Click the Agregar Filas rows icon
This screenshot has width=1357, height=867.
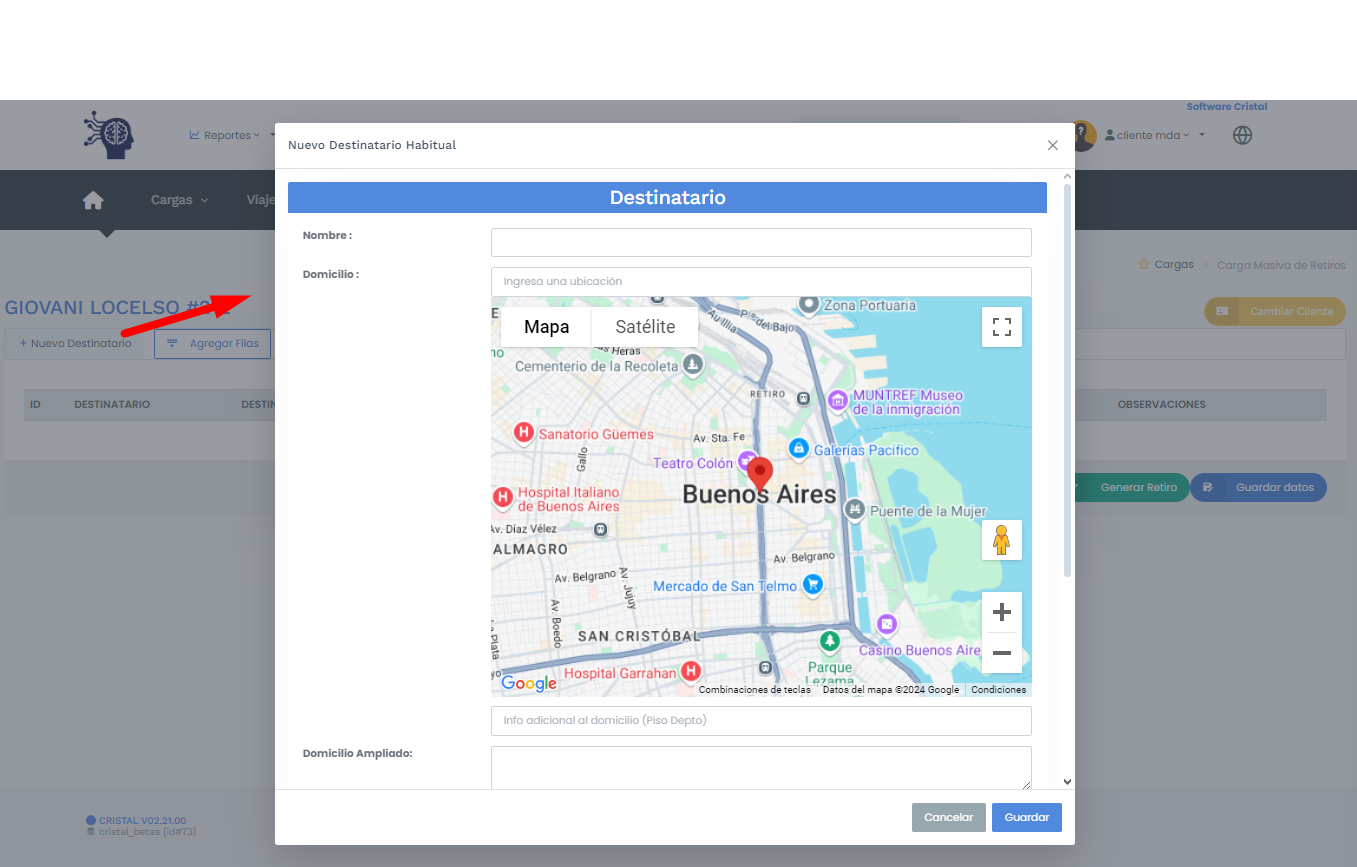172,343
